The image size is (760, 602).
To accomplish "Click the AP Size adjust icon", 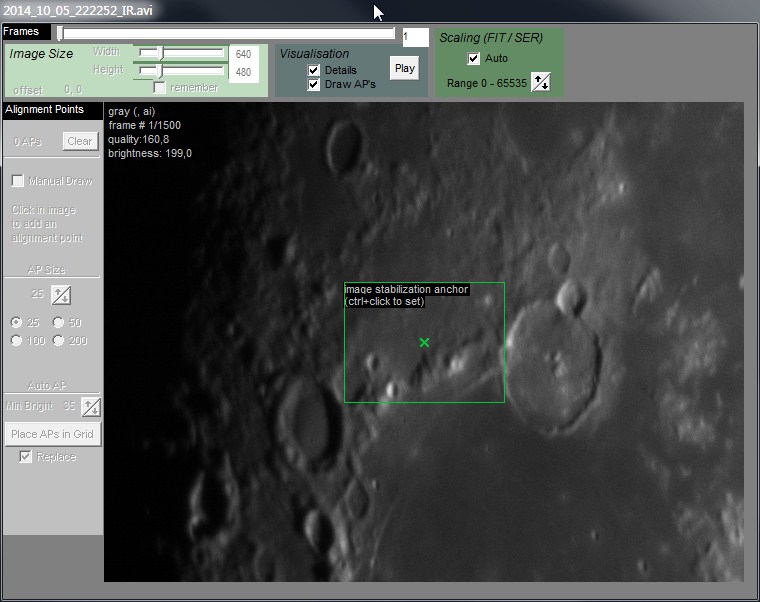I will pos(61,295).
